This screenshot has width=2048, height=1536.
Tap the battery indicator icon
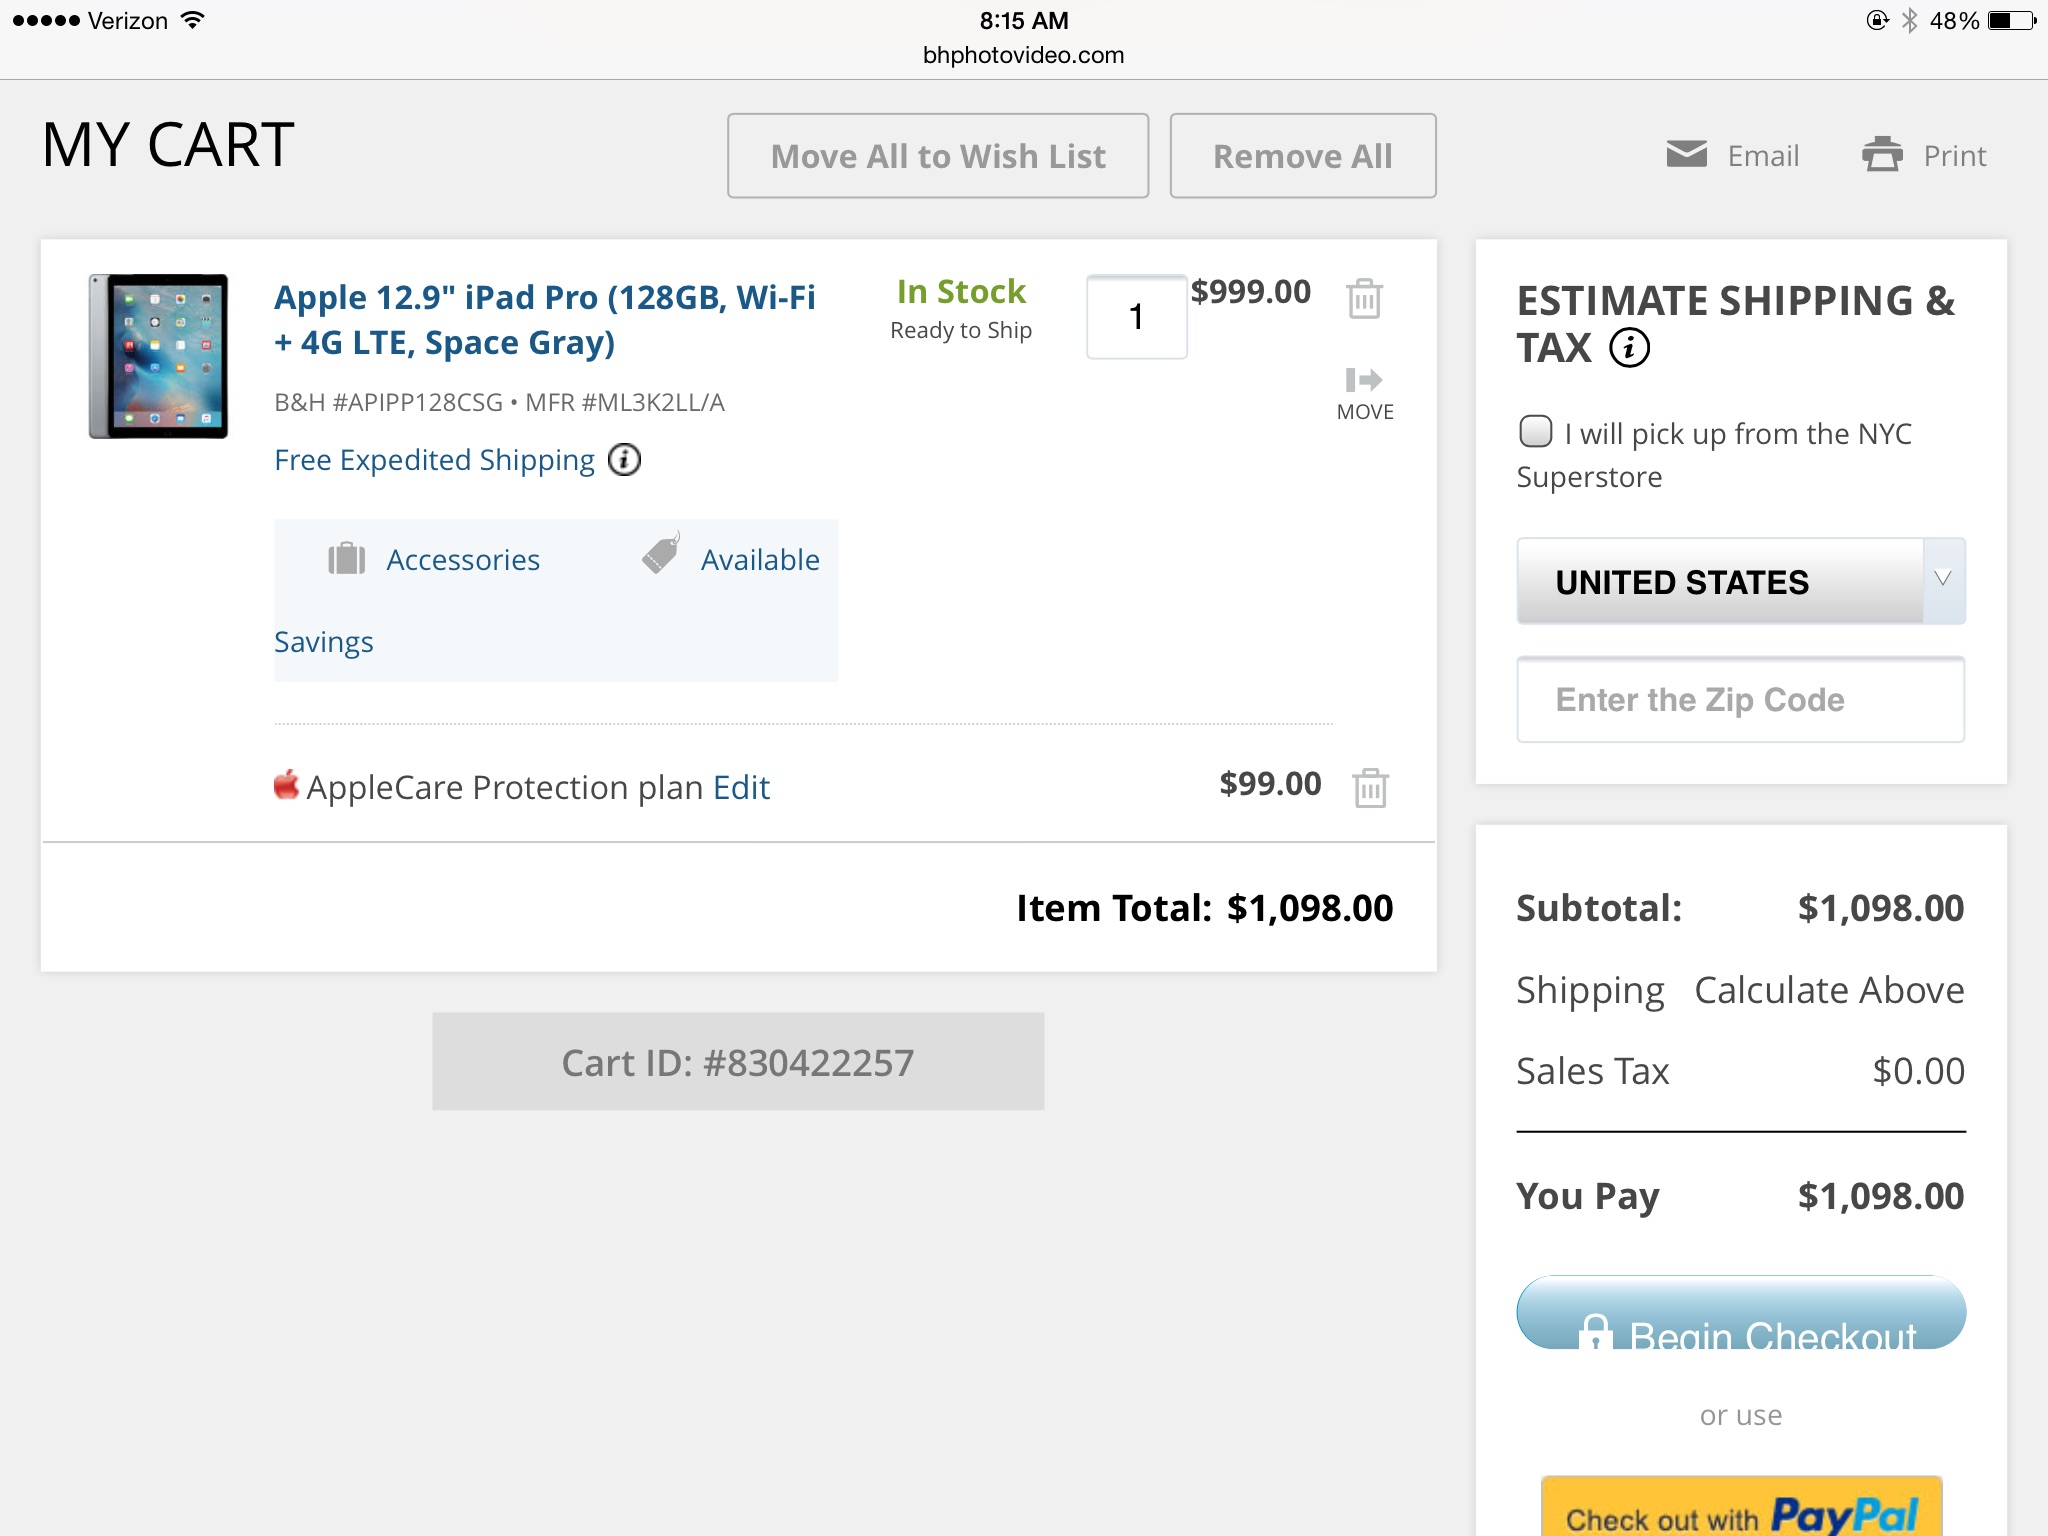coord(2012,20)
